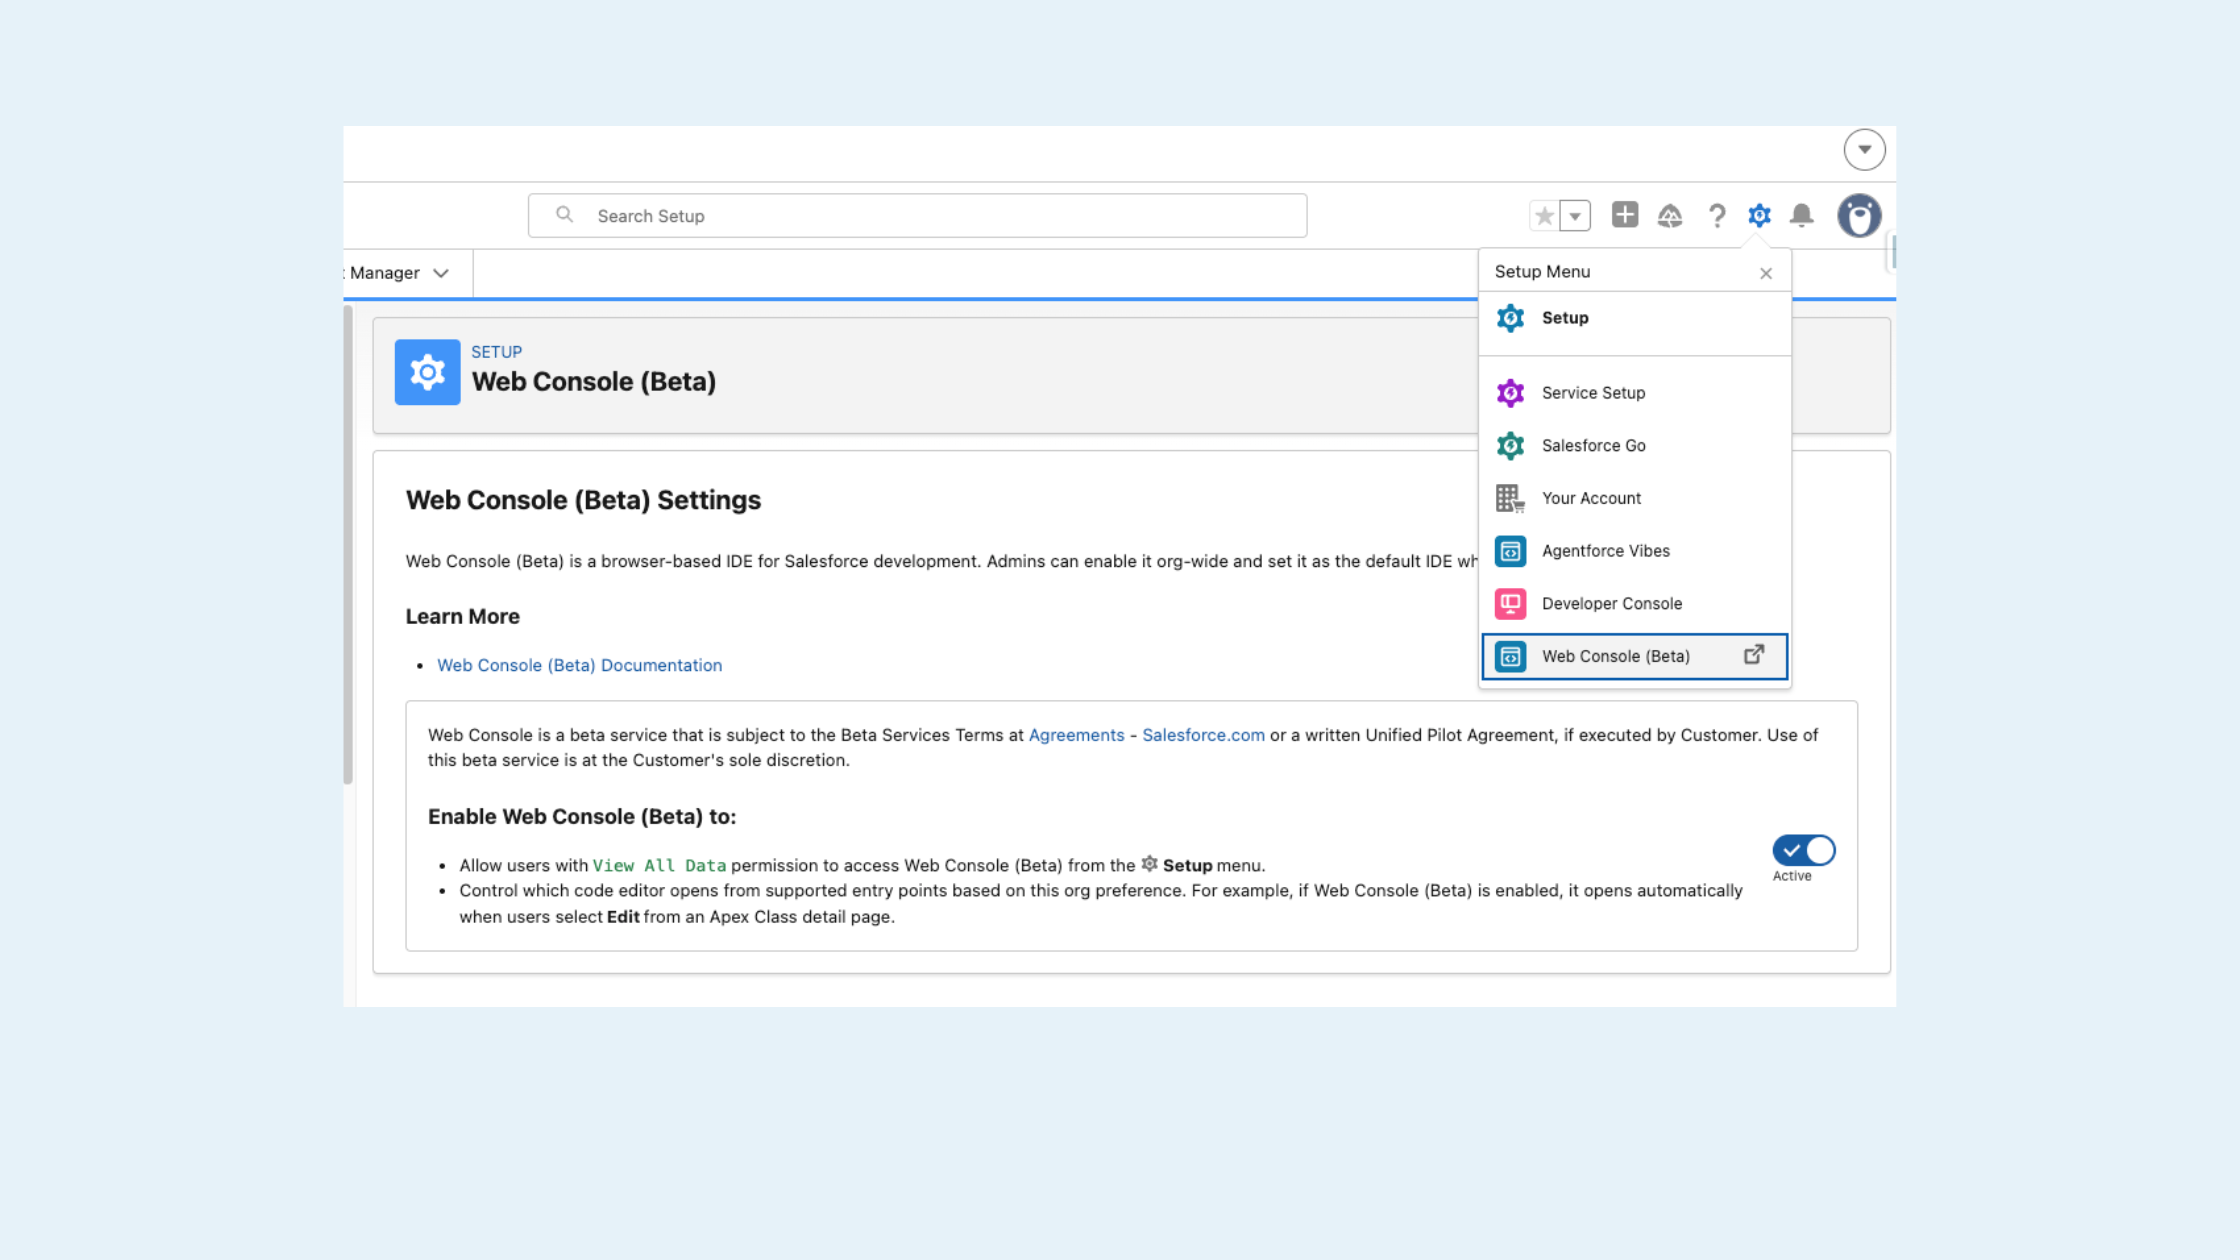Click the Enable Web Console (Beta) to: heading
2240x1260 pixels.
pos(582,817)
